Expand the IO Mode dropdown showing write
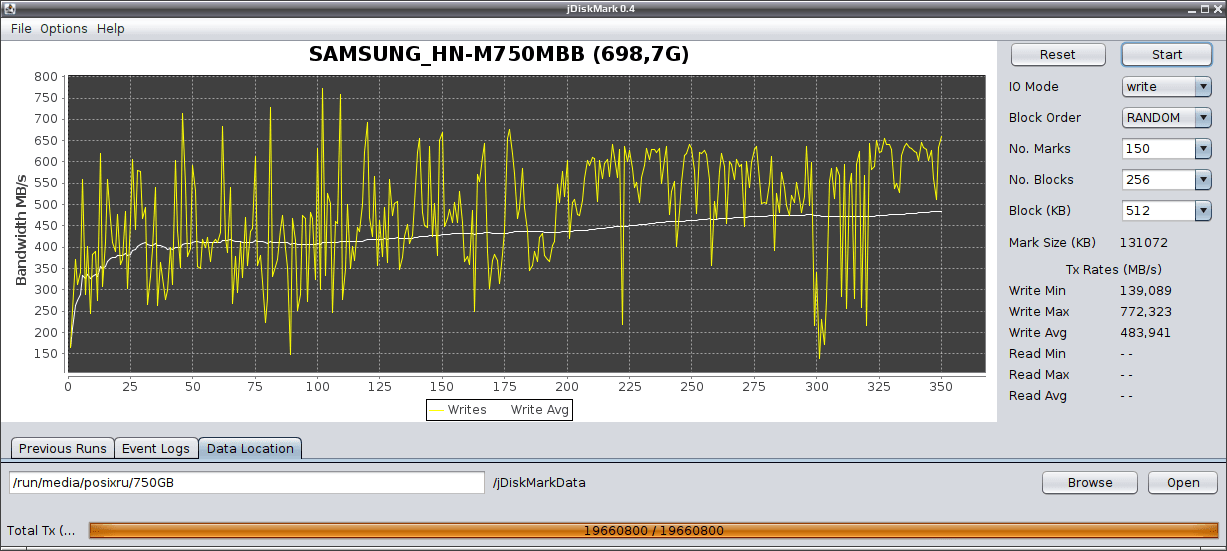The width and height of the screenshot is (1227, 551). click(1167, 87)
